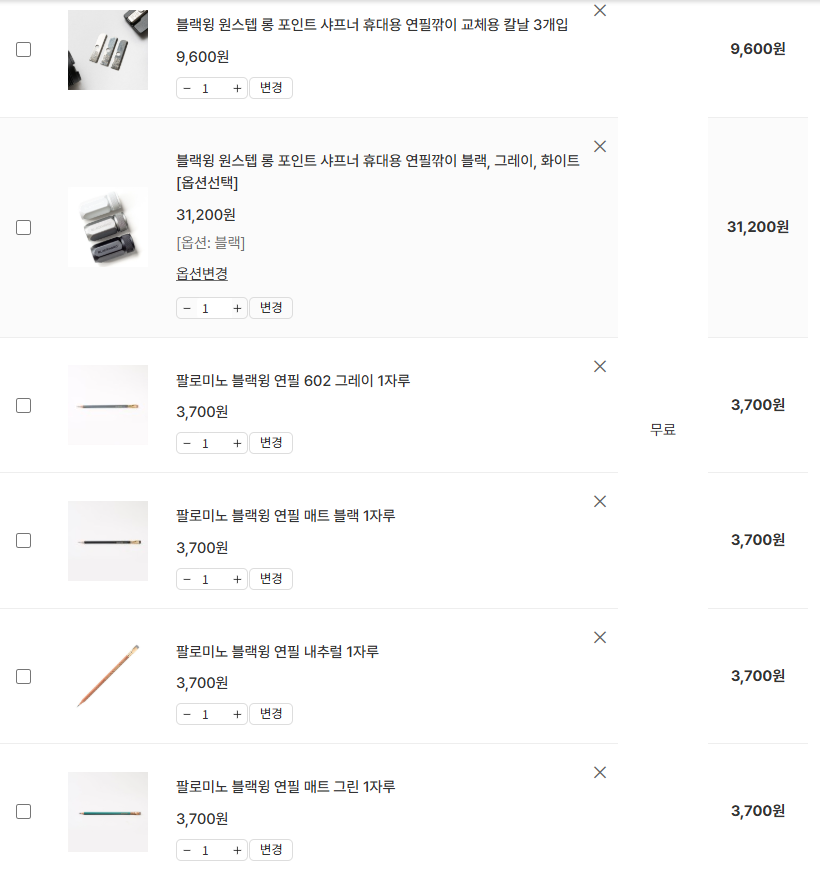The image size is (820, 875).
Task: Open the 팔로미노 블랙윙 연필 내추럴 1자루 link
Action: click(277, 652)
